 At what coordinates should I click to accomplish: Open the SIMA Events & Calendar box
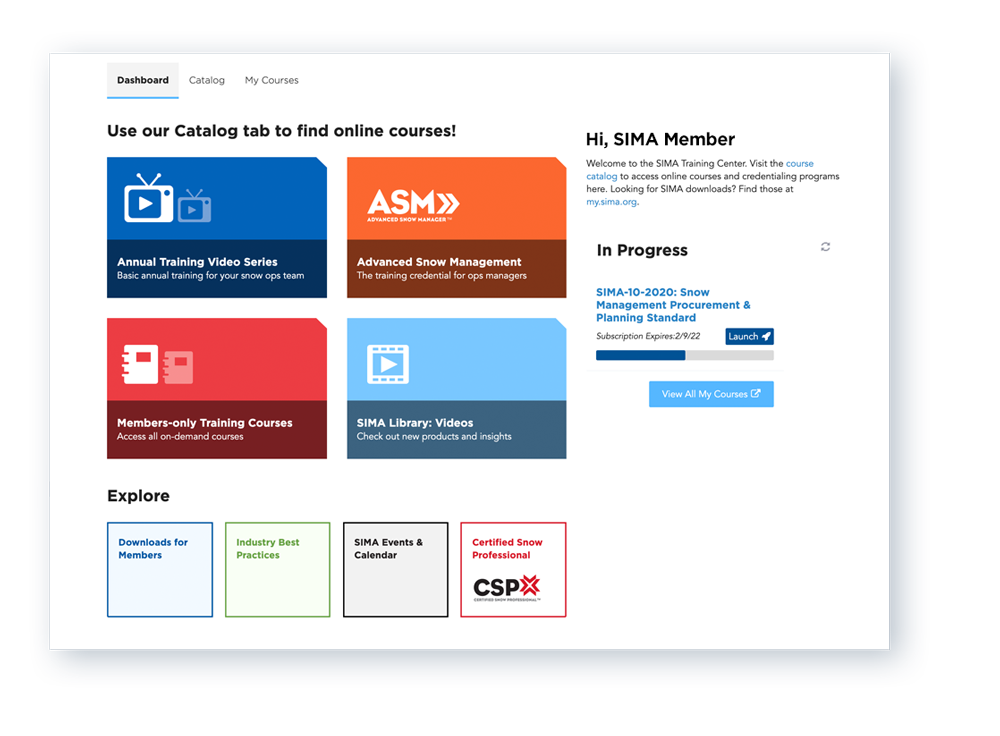point(395,570)
